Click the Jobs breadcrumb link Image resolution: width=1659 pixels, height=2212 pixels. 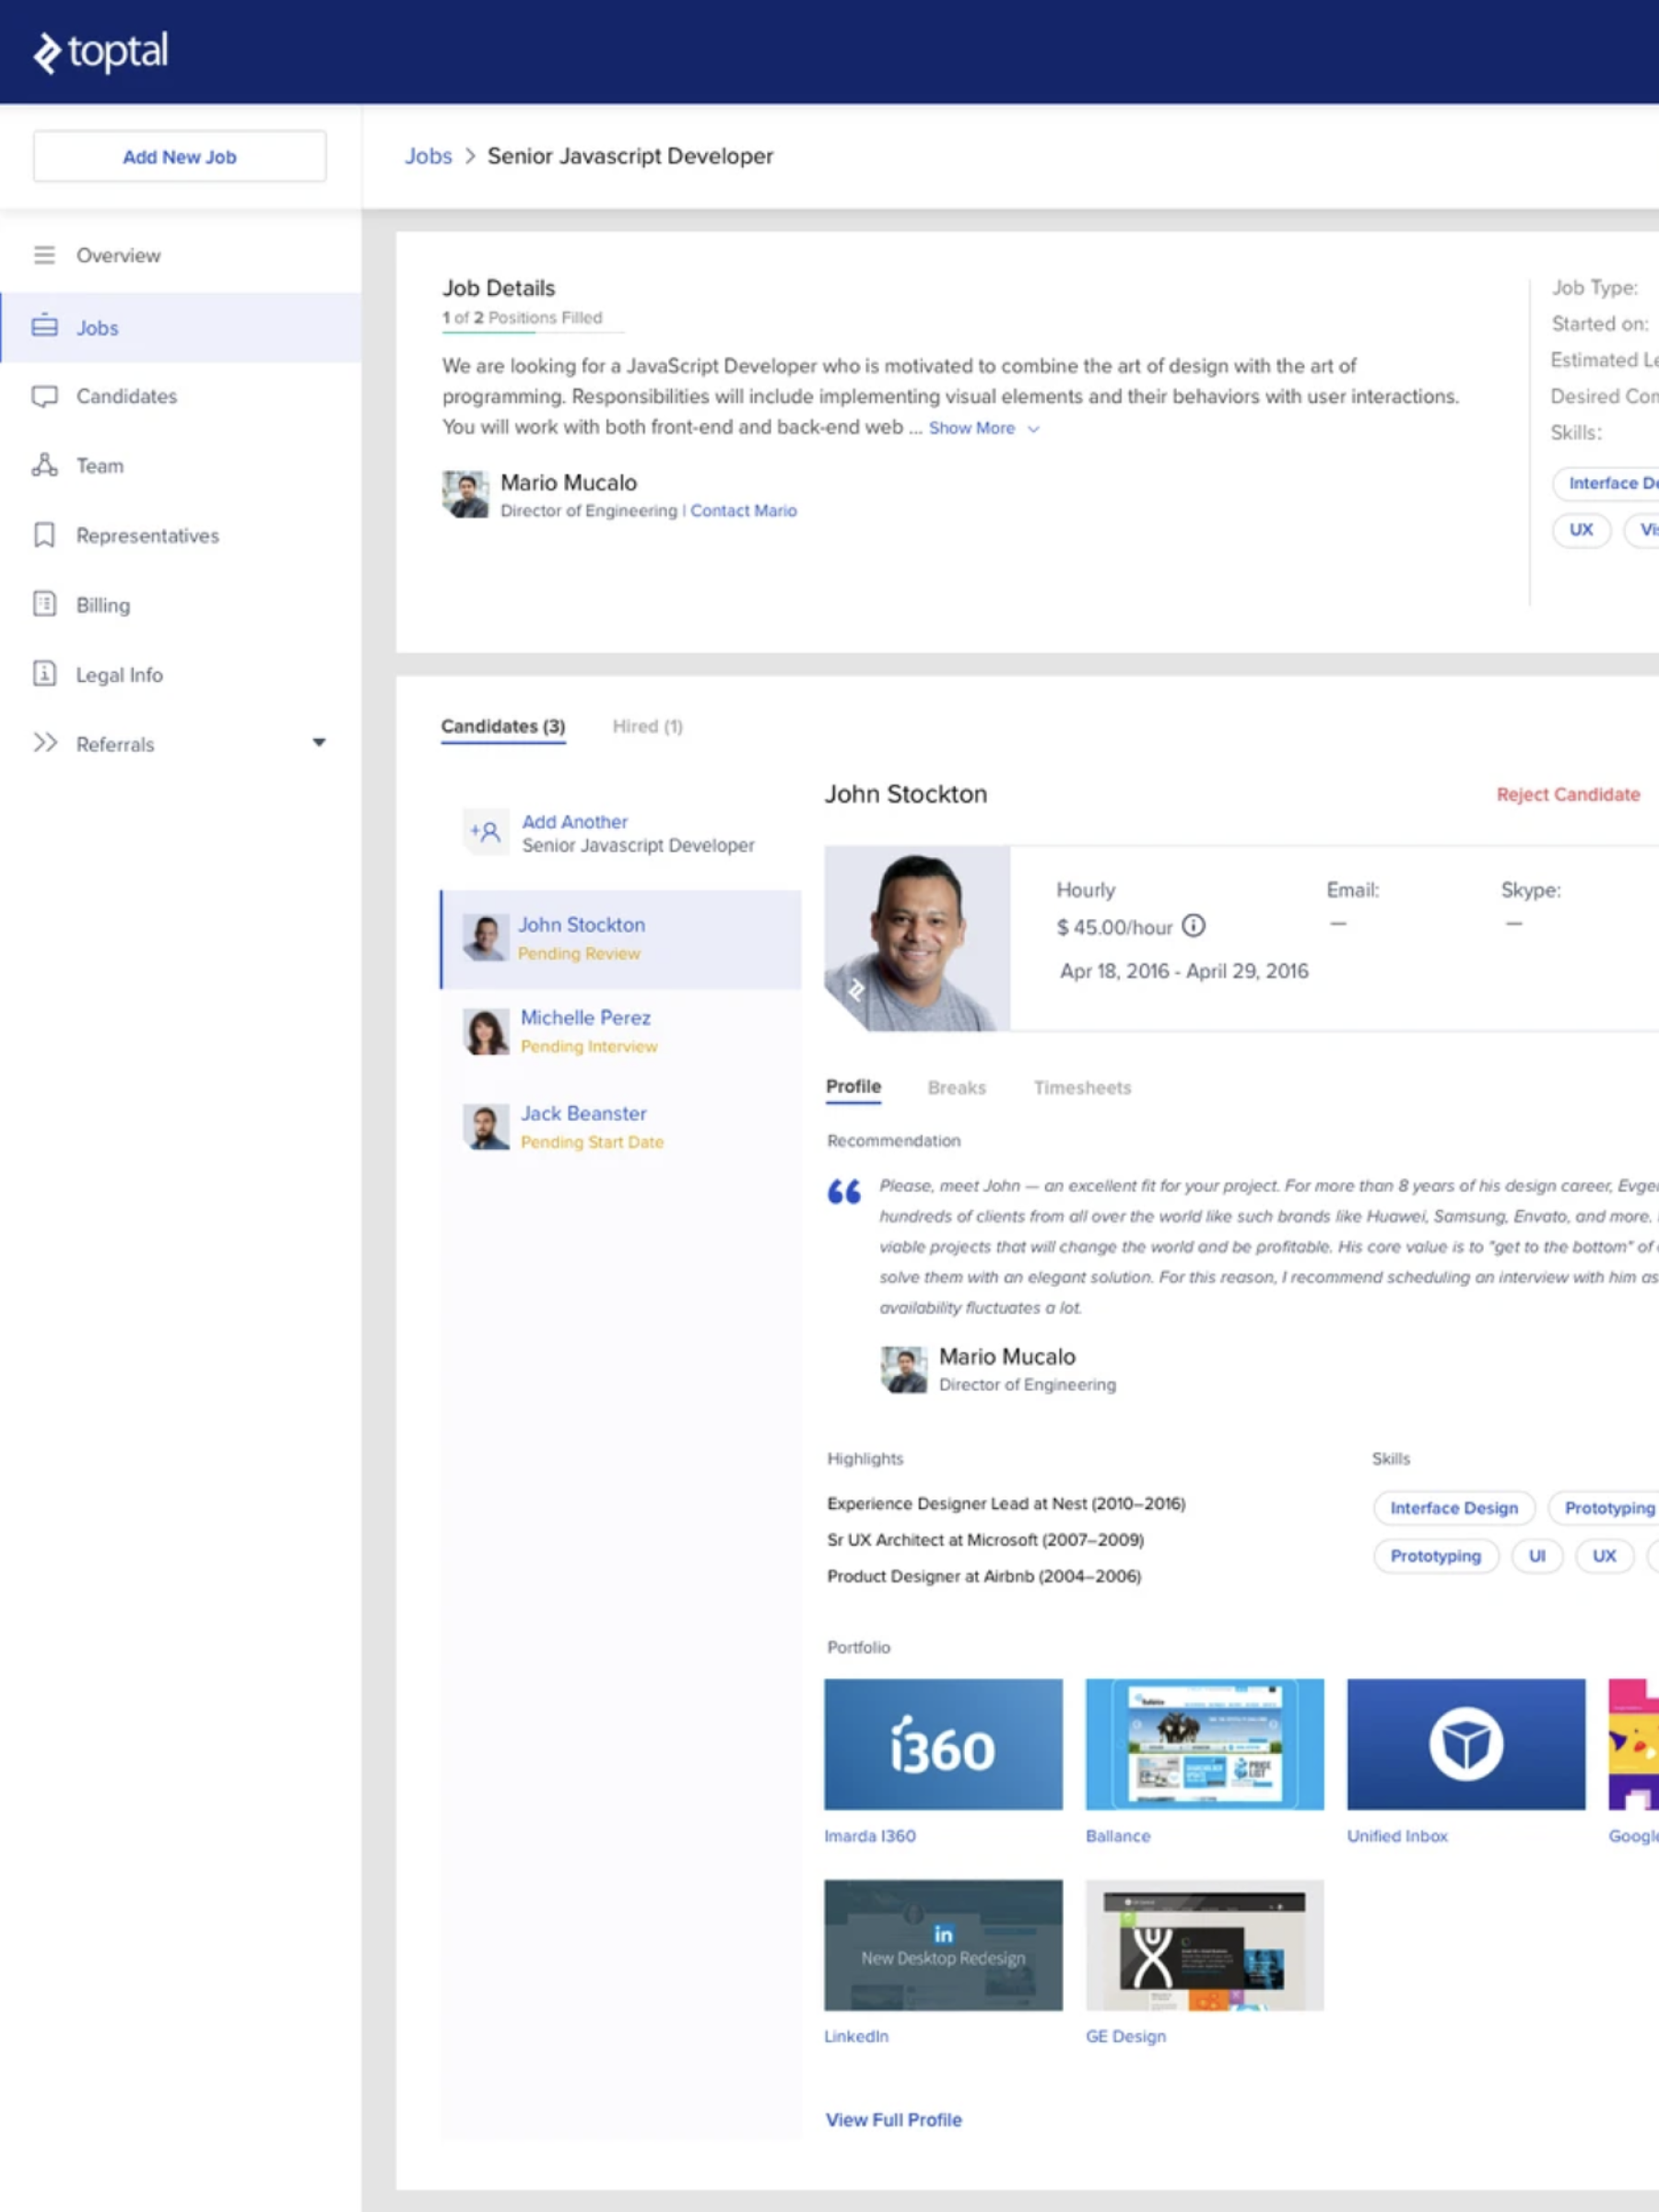428,156
